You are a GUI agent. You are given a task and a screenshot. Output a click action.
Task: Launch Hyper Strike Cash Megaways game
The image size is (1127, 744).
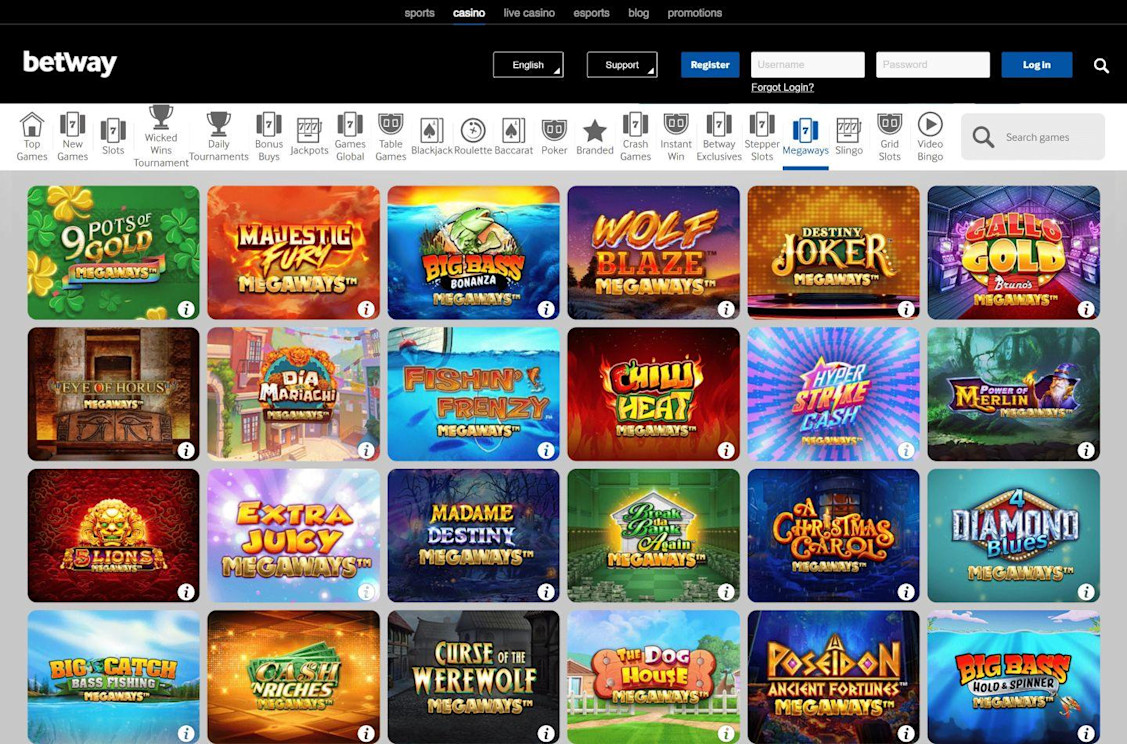pyautogui.click(x=834, y=394)
